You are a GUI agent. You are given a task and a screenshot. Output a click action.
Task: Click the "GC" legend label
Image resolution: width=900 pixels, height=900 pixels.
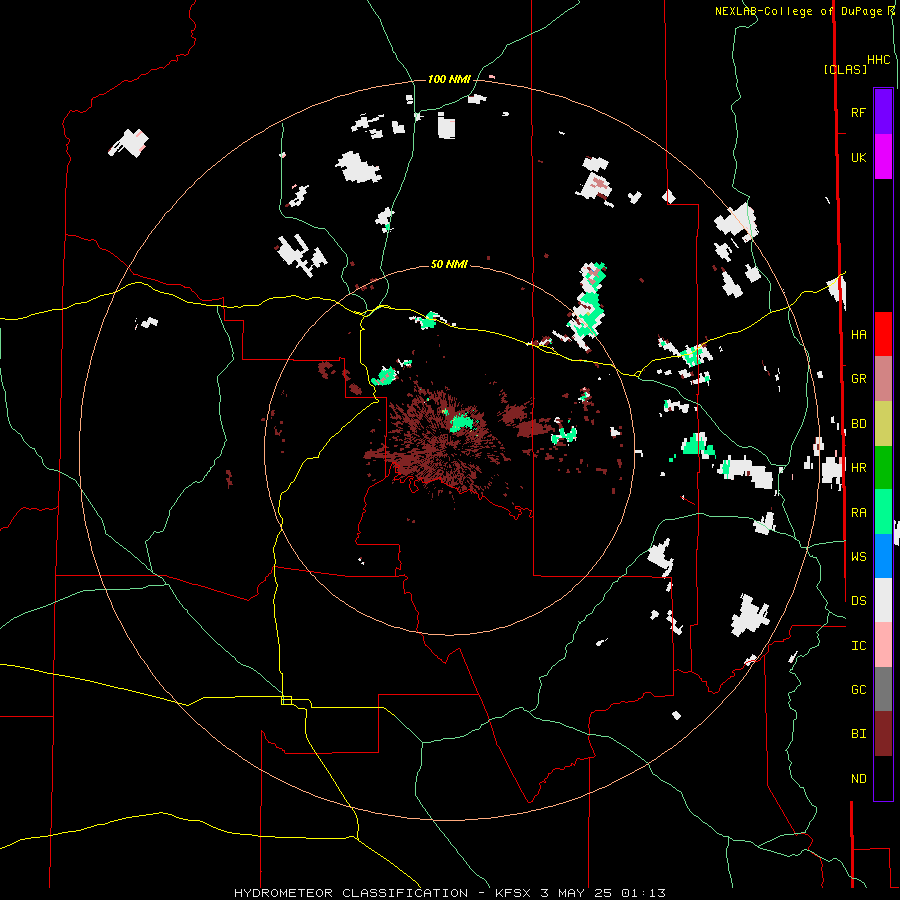tap(858, 690)
